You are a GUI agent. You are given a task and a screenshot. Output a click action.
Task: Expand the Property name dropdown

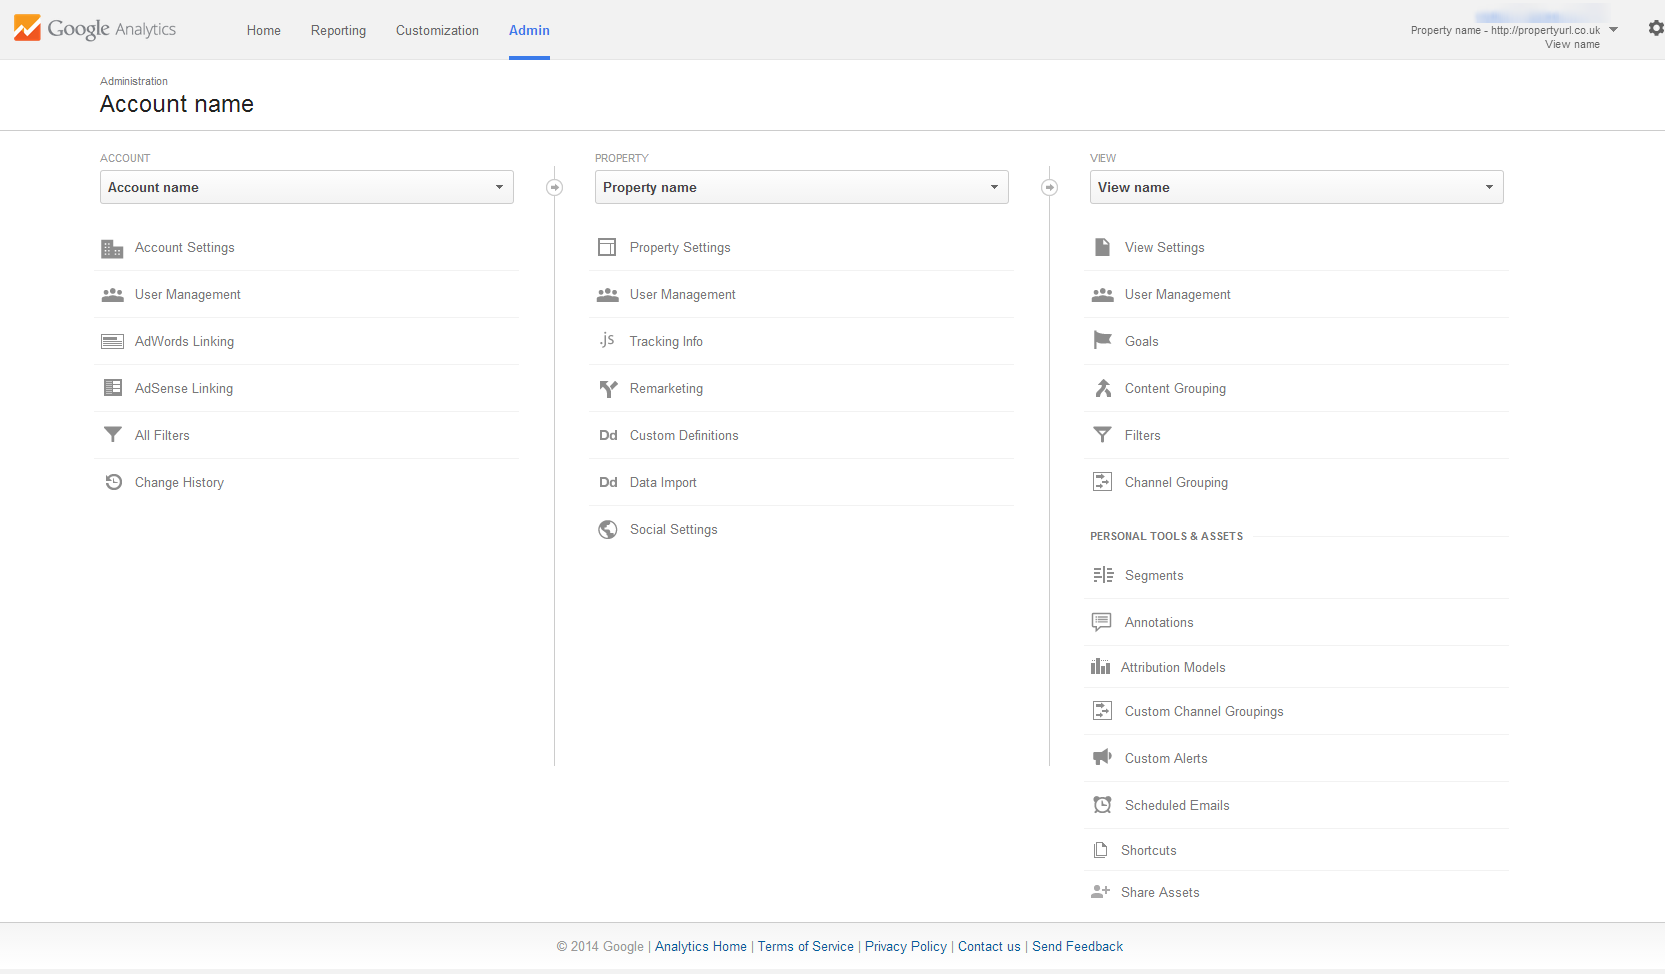click(801, 187)
